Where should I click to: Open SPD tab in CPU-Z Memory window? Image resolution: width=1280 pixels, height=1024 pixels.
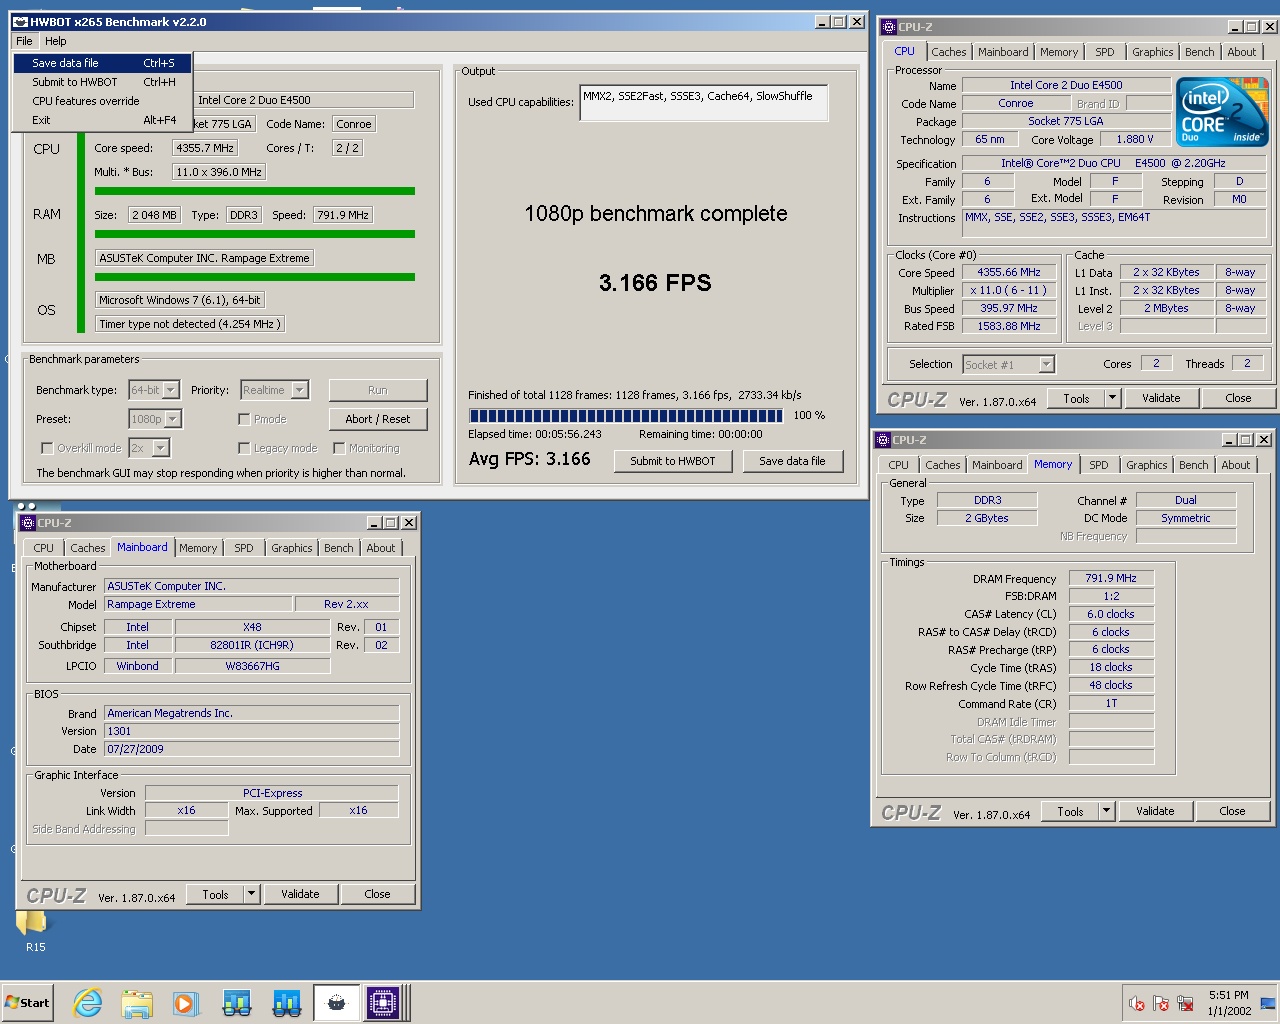(1098, 465)
